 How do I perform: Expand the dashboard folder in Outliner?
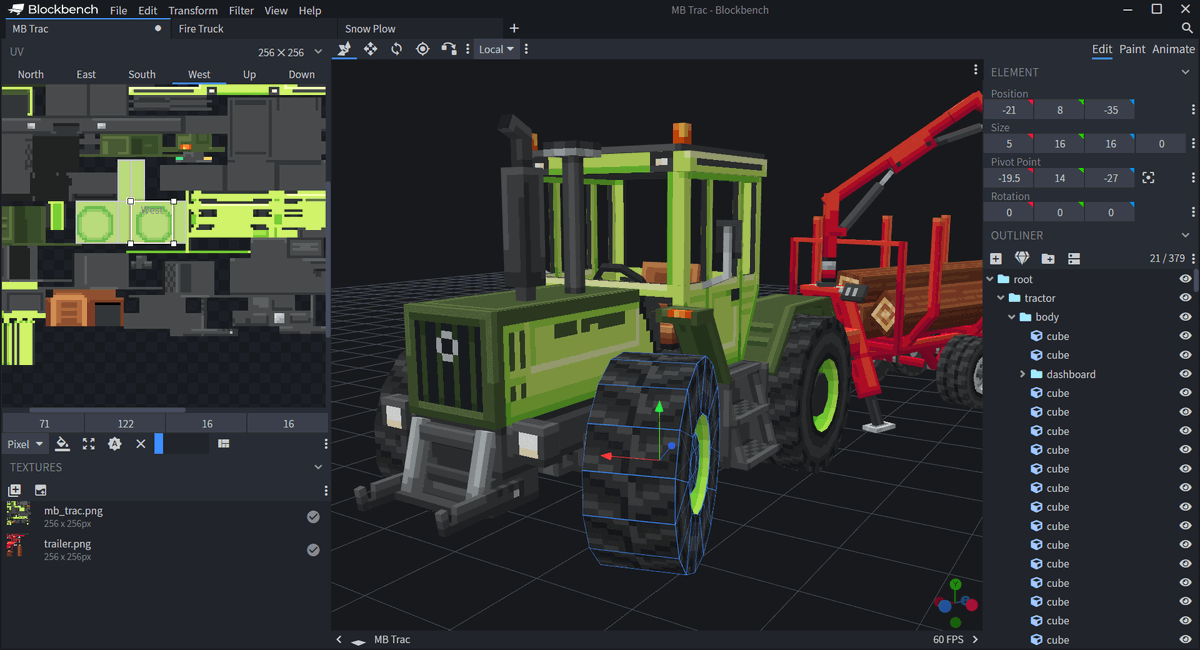(x=1022, y=374)
